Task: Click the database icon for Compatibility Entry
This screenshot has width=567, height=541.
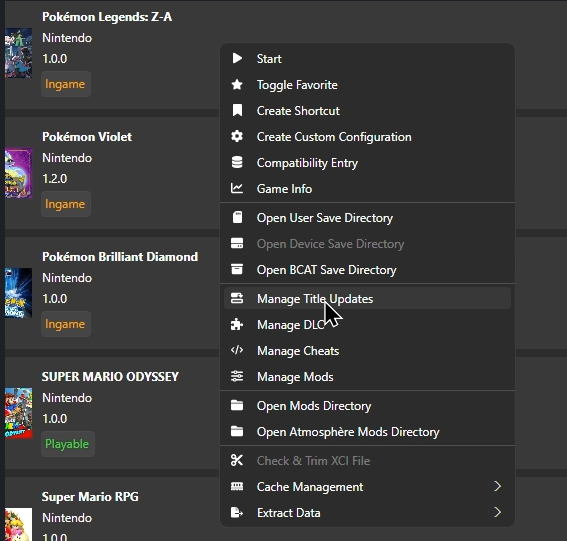Action: point(237,163)
